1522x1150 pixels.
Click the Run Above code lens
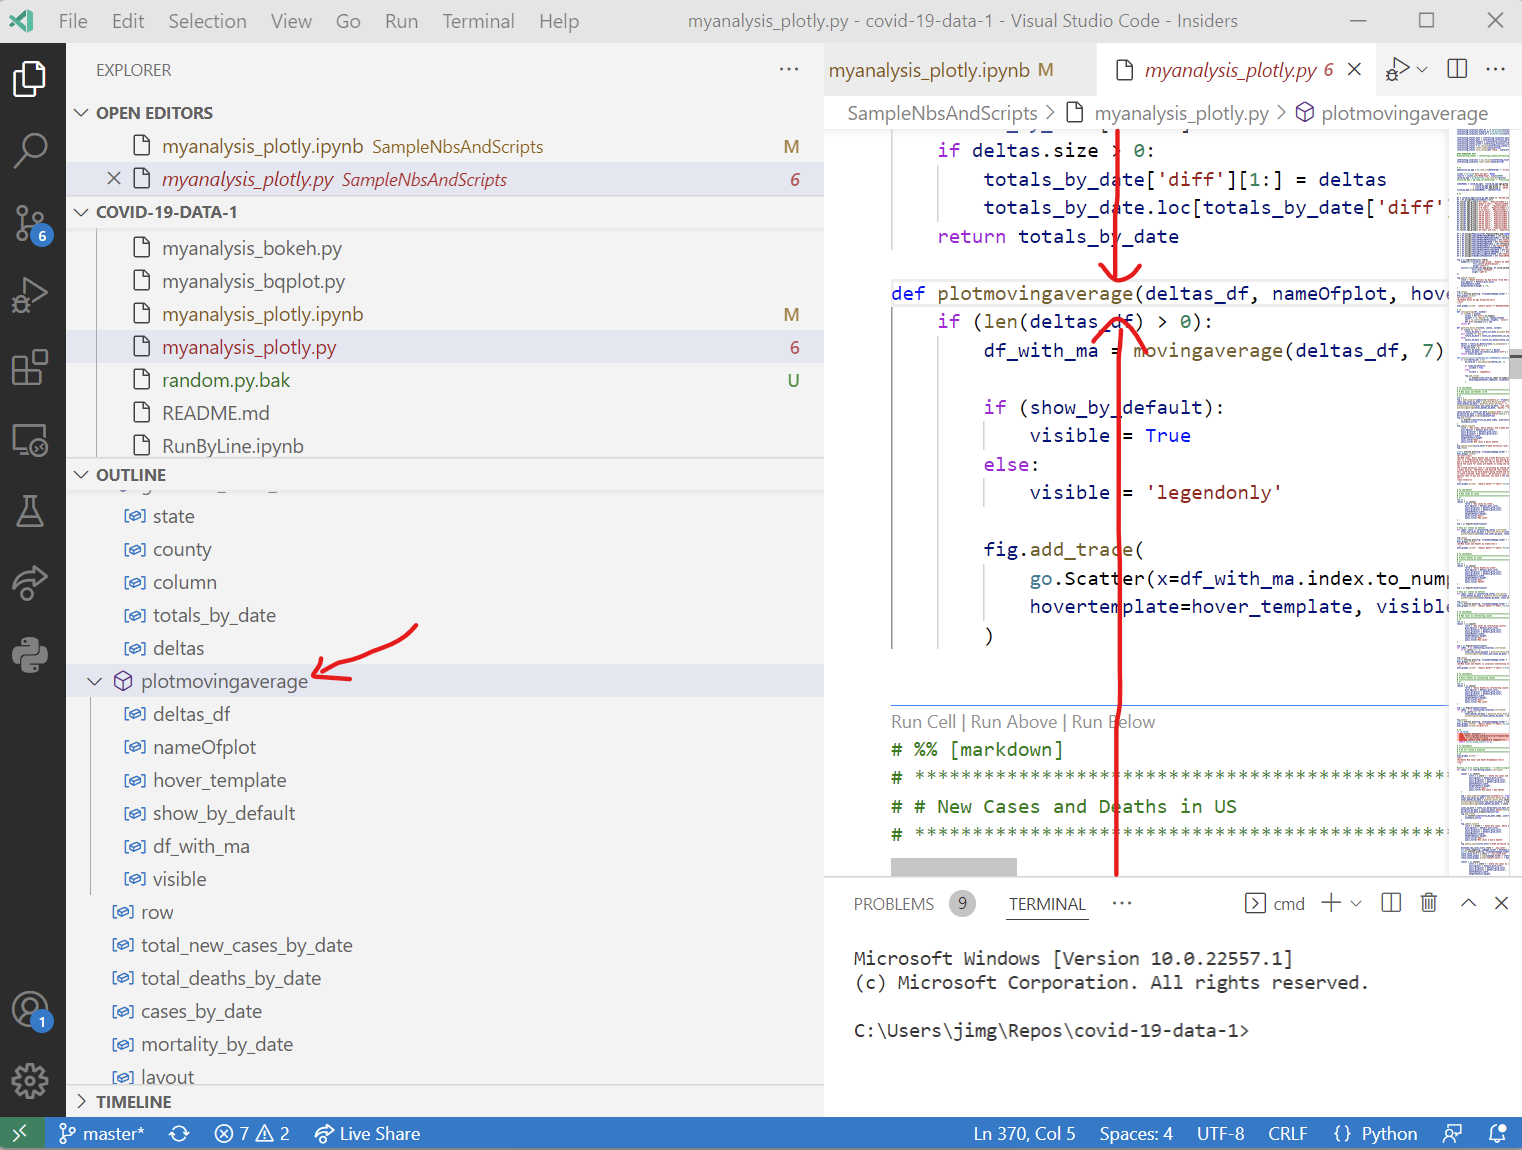1013,722
